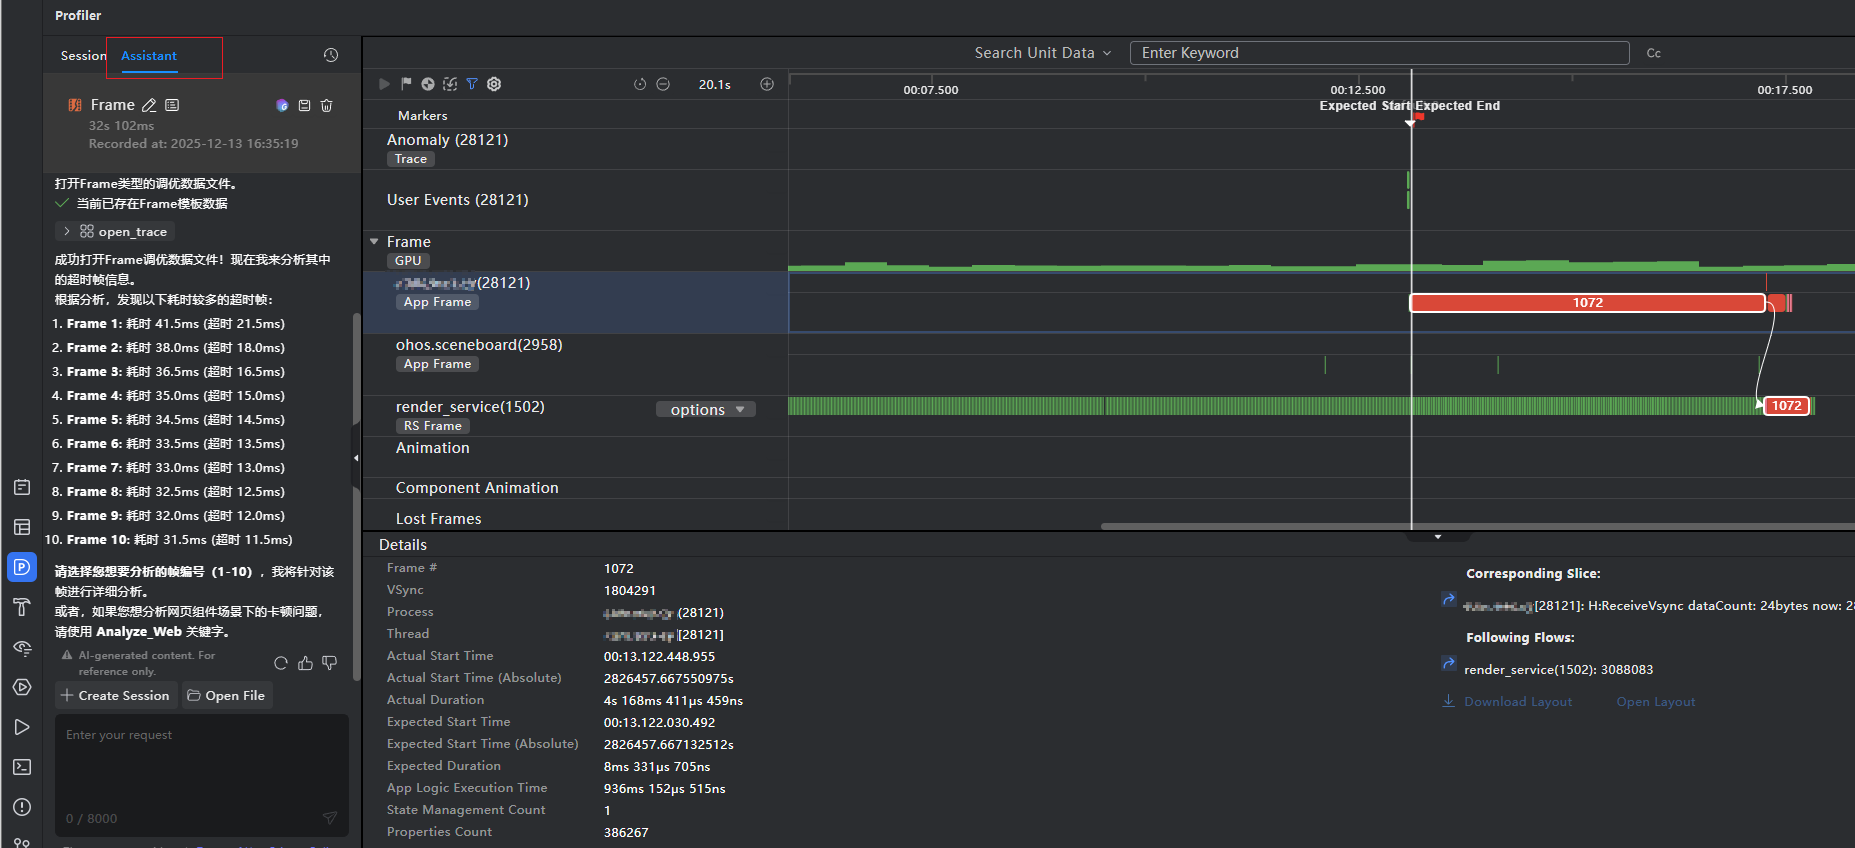Viewport: 1855px width, 848px height.
Task: Open session history clock icon
Action: pyautogui.click(x=331, y=55)
